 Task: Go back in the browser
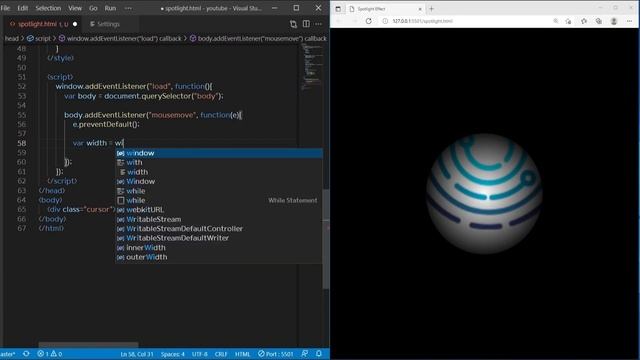[339, 21]
